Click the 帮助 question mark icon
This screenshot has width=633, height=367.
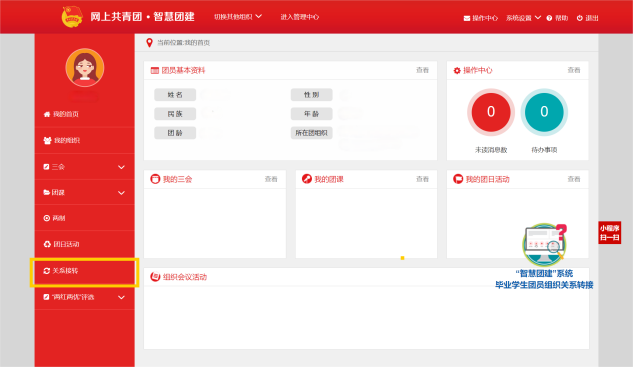pos(549,18)
